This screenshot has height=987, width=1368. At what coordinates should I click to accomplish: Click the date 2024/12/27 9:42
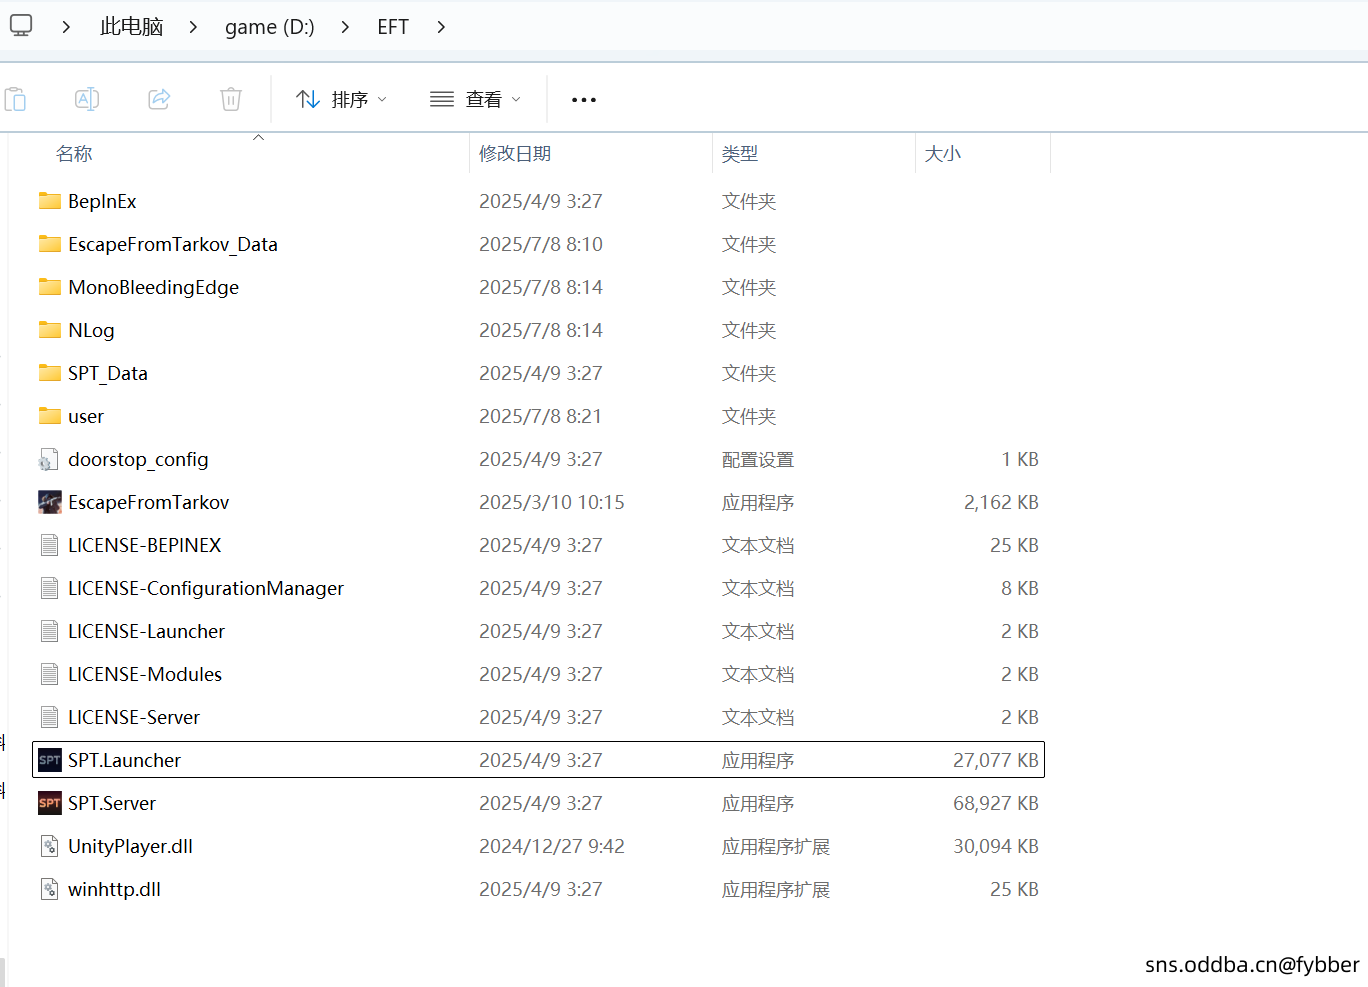(552, 846)
